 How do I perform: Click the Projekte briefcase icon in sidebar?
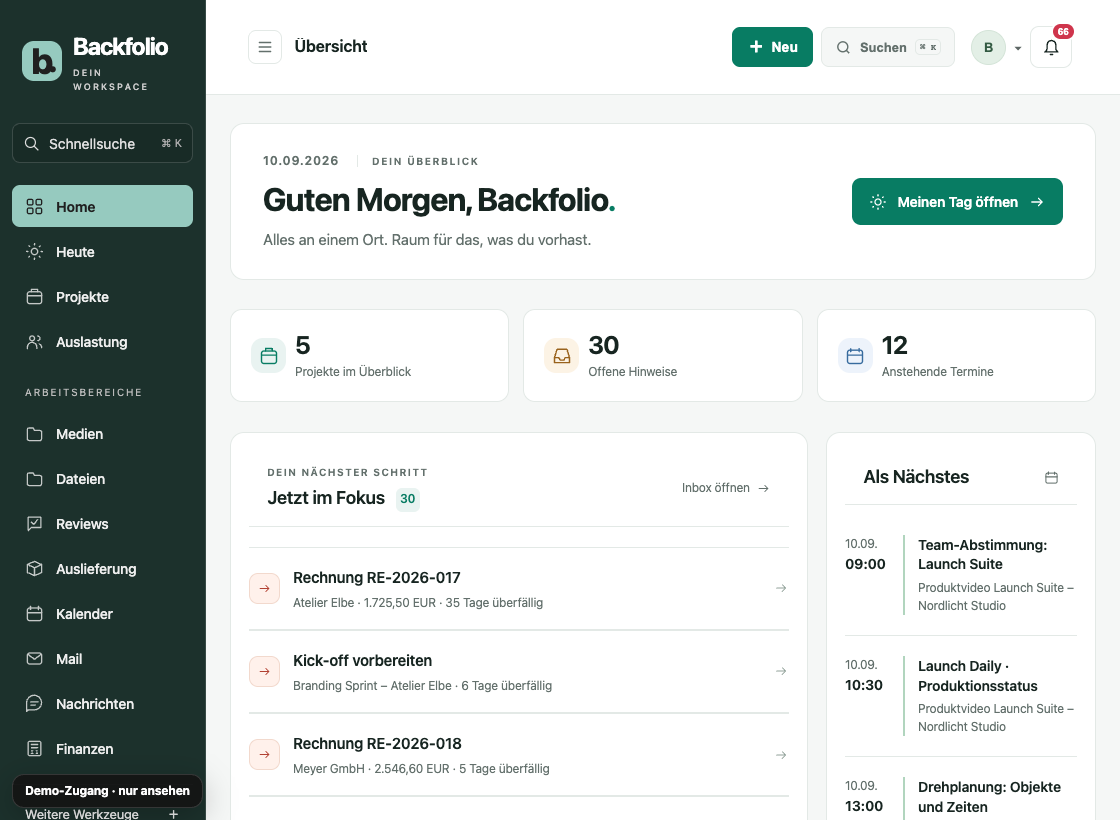pos(34,296)
